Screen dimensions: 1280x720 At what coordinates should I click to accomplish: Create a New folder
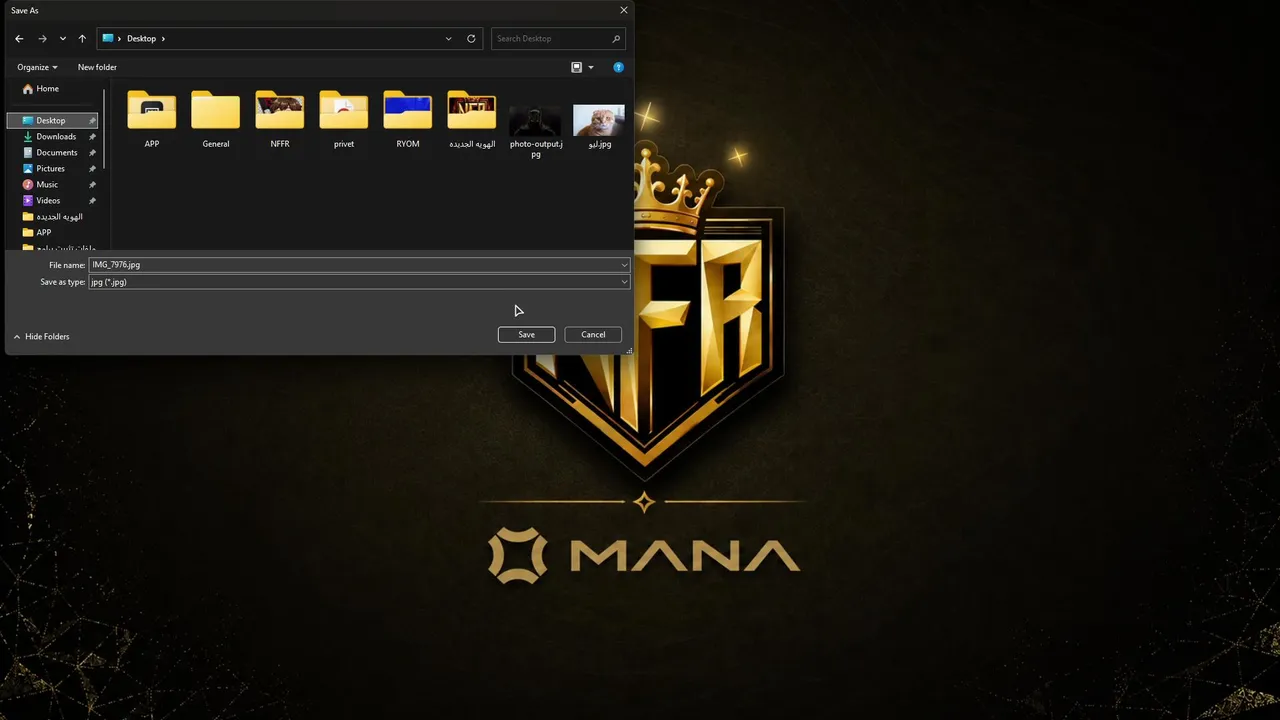point(97,67)
